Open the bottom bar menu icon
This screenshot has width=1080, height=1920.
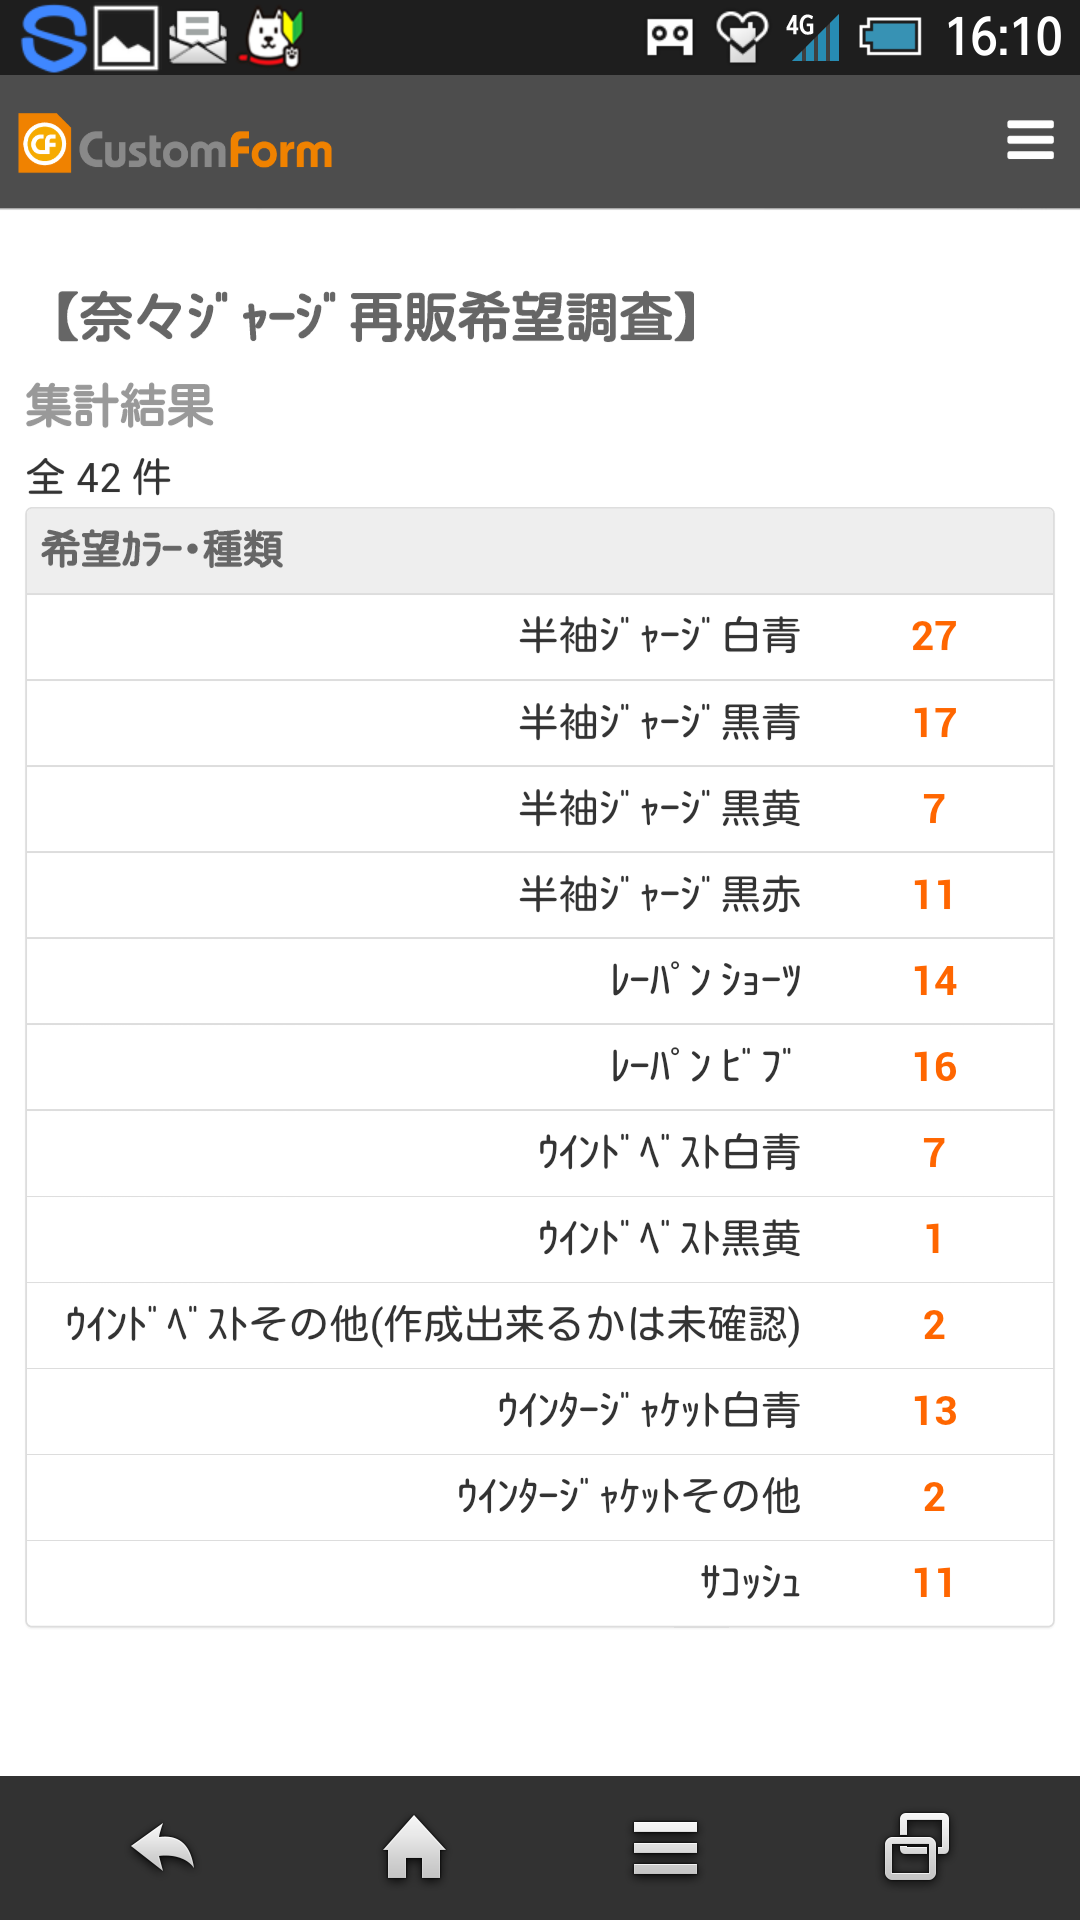tap(665, 1847)
